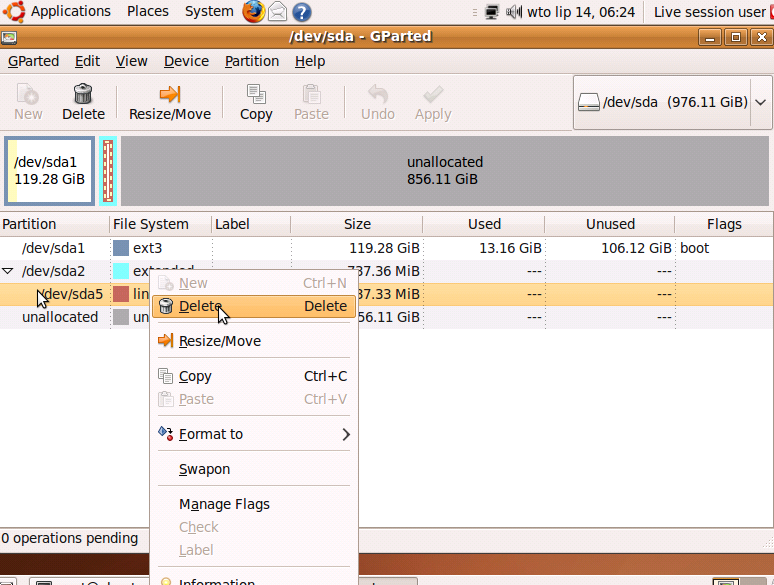Click the clock showing wto lip 14, 06:24
Image resolution: width=774 pixels, height=585 pixels.
coord(580,12)
